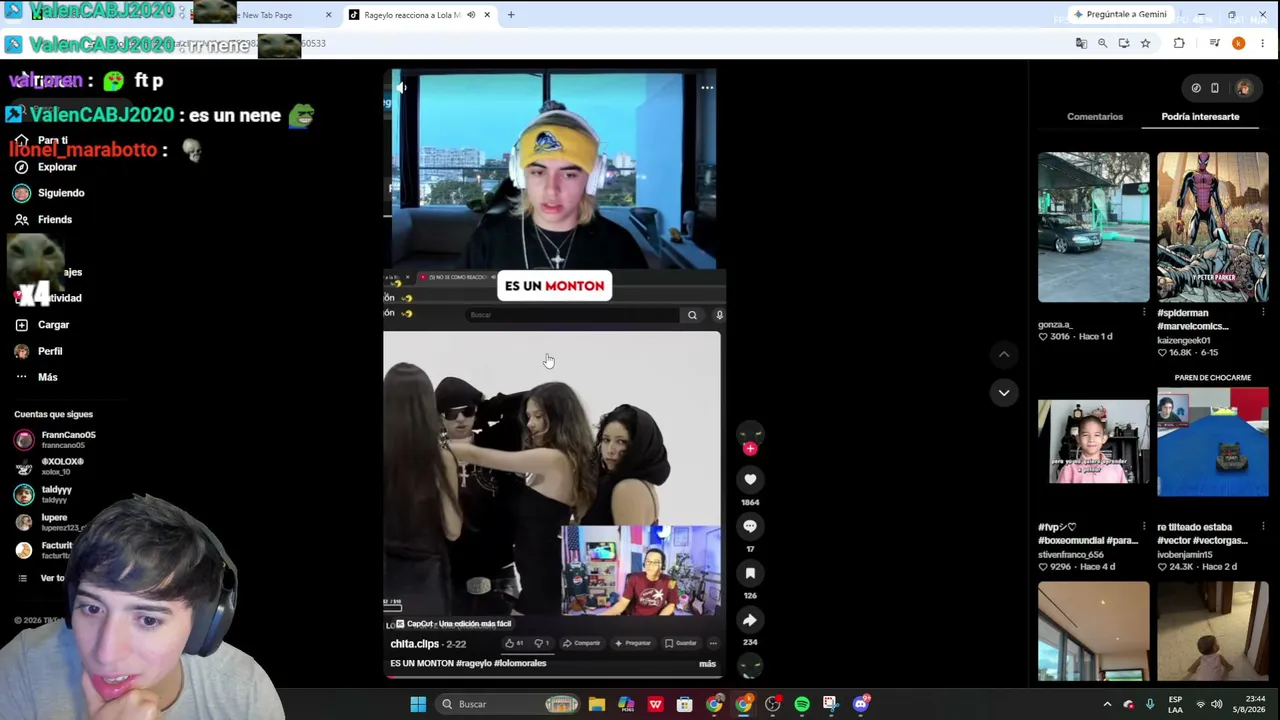1280x720 pixels.
Task: Open the video options three-dot menu
Action: click(x=707, y=88)
